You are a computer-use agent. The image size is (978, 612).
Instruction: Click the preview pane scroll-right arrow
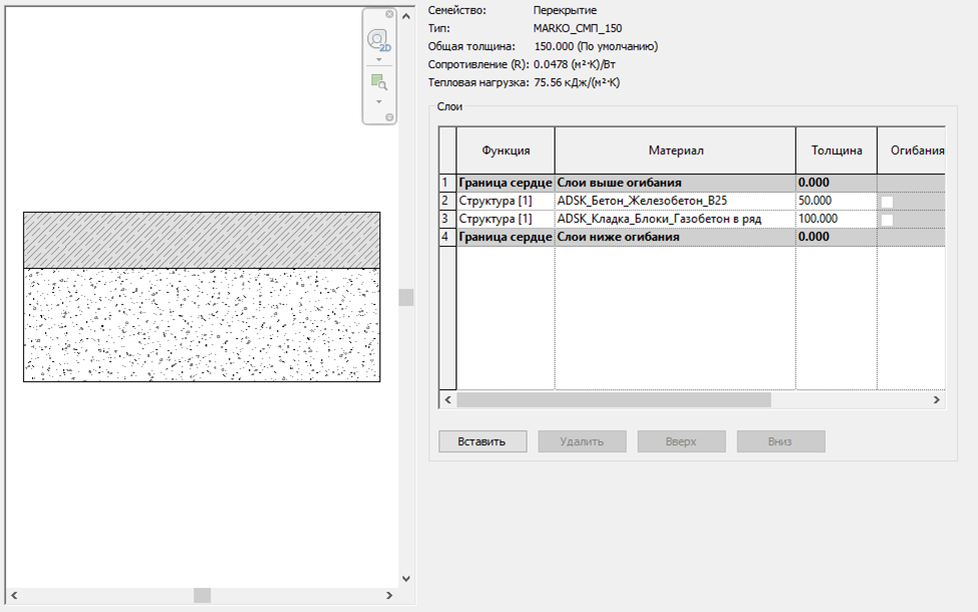(389, 596)
